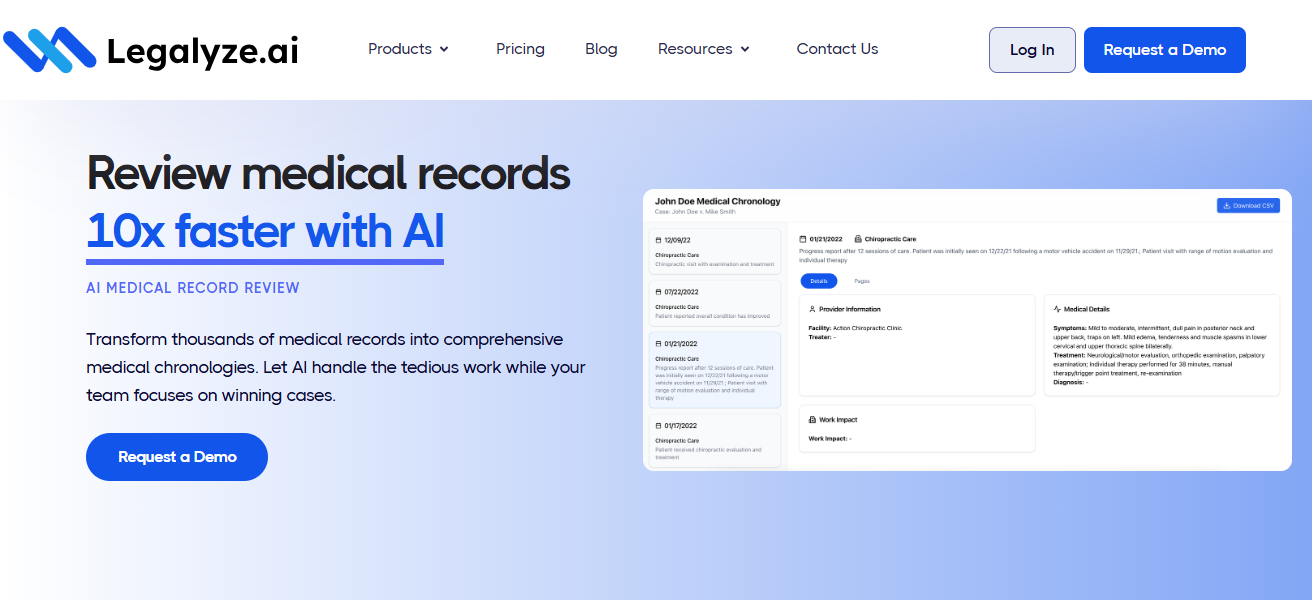Expand the Resources dropdown chevron

(745, 49)
